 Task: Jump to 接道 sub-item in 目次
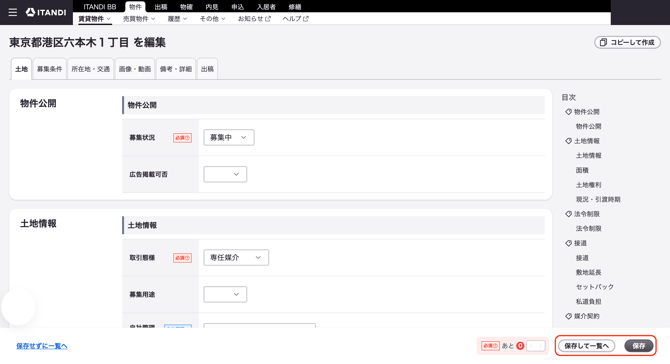(x=582, y=258)
